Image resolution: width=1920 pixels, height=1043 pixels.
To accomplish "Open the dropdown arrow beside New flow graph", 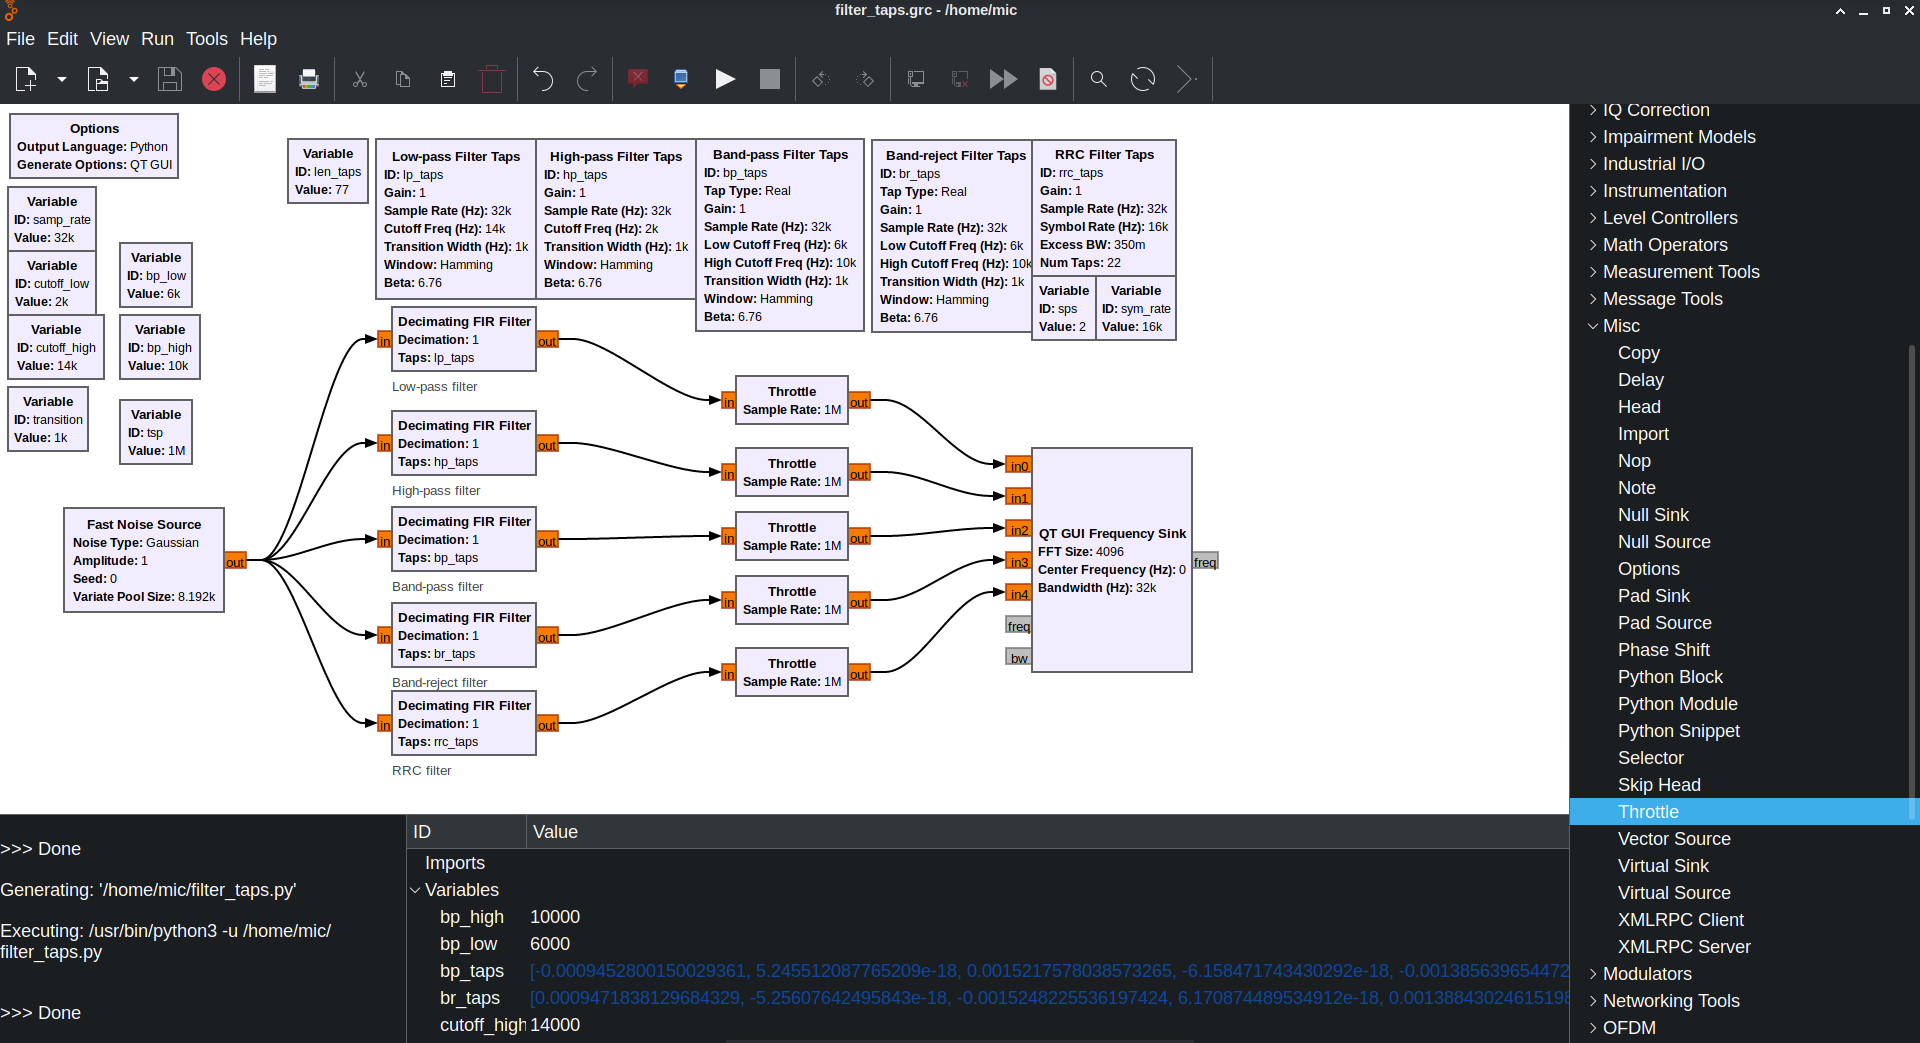I will tap(62, 79).
